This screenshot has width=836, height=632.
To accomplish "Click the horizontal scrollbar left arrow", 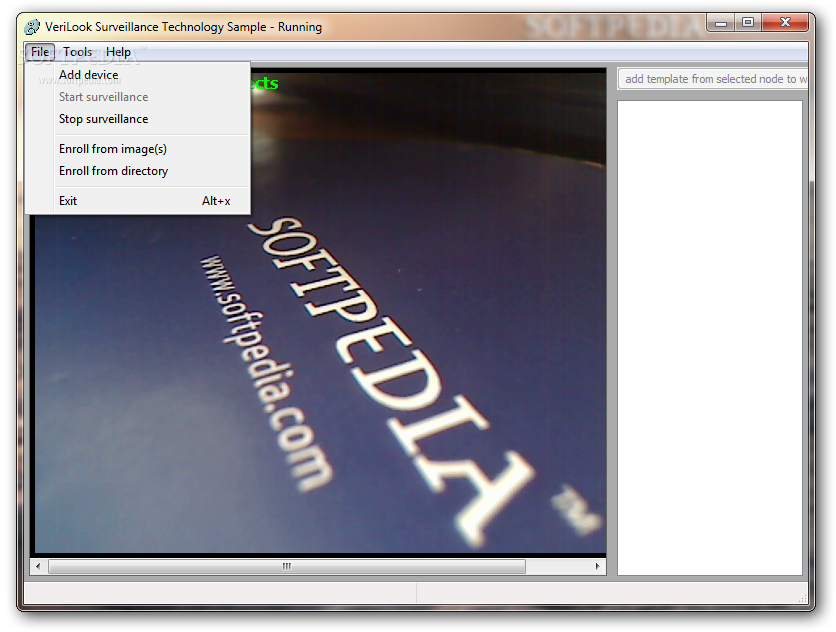I will click(37, 566).
